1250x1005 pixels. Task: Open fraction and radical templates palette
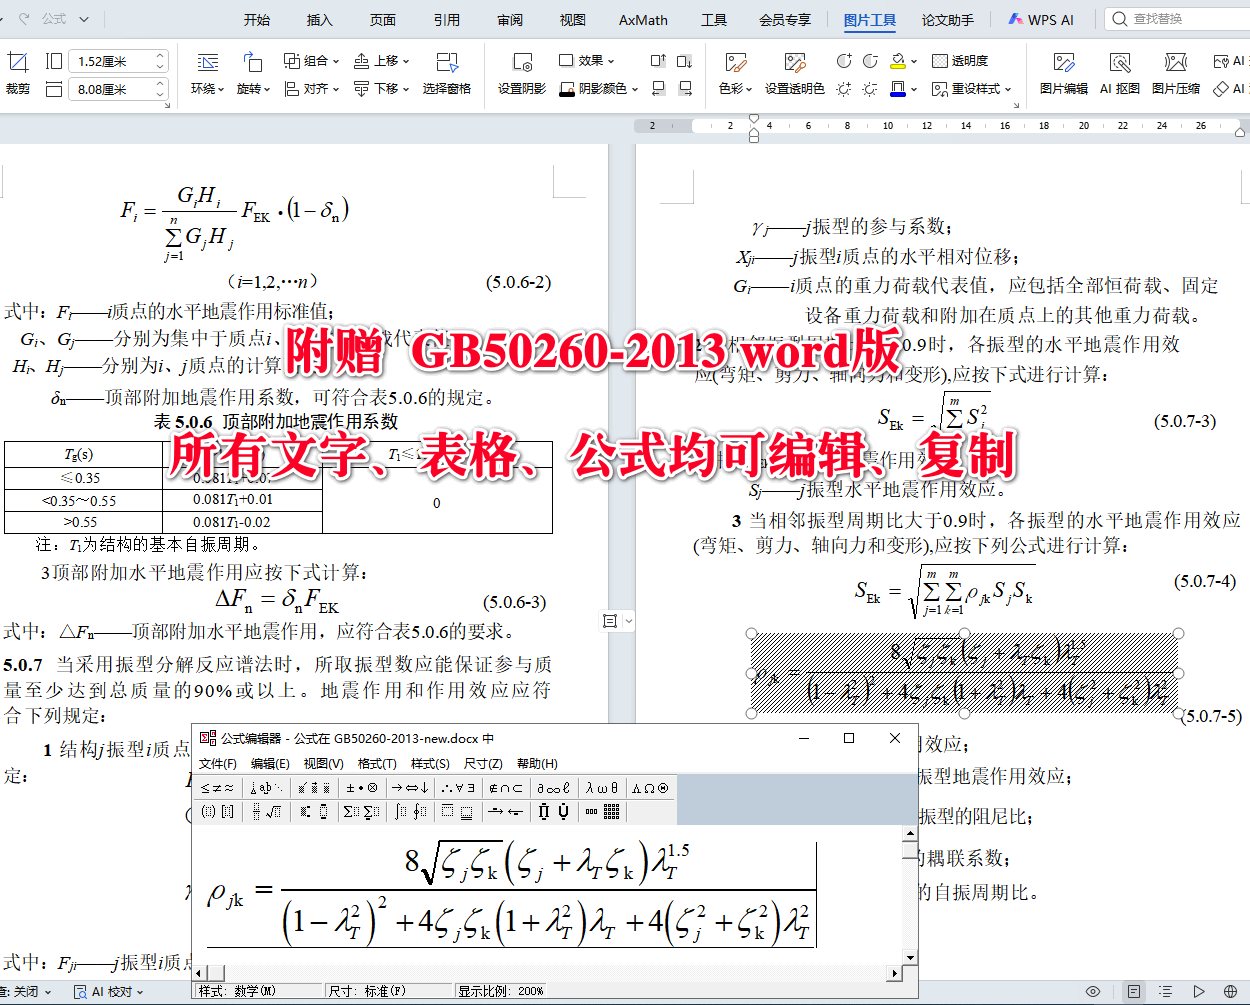pyautogui.click(x=266, y=812)
